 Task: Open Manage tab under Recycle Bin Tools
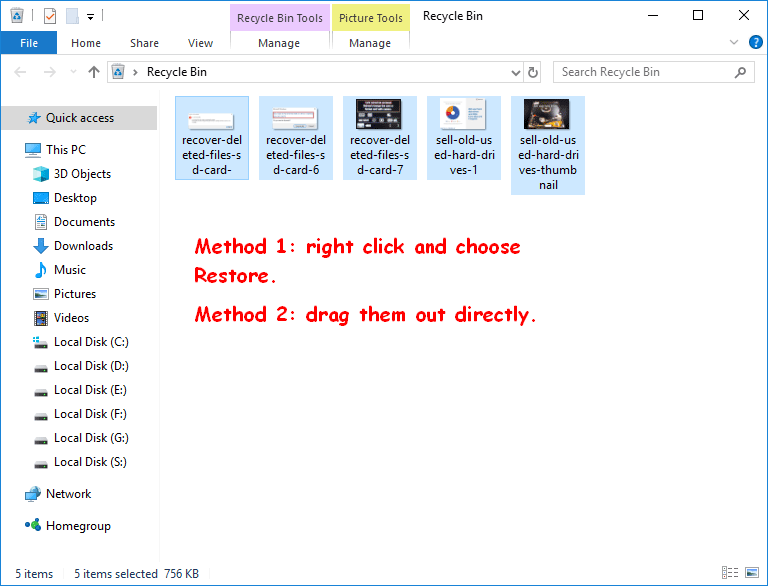[x=279, y=43]
